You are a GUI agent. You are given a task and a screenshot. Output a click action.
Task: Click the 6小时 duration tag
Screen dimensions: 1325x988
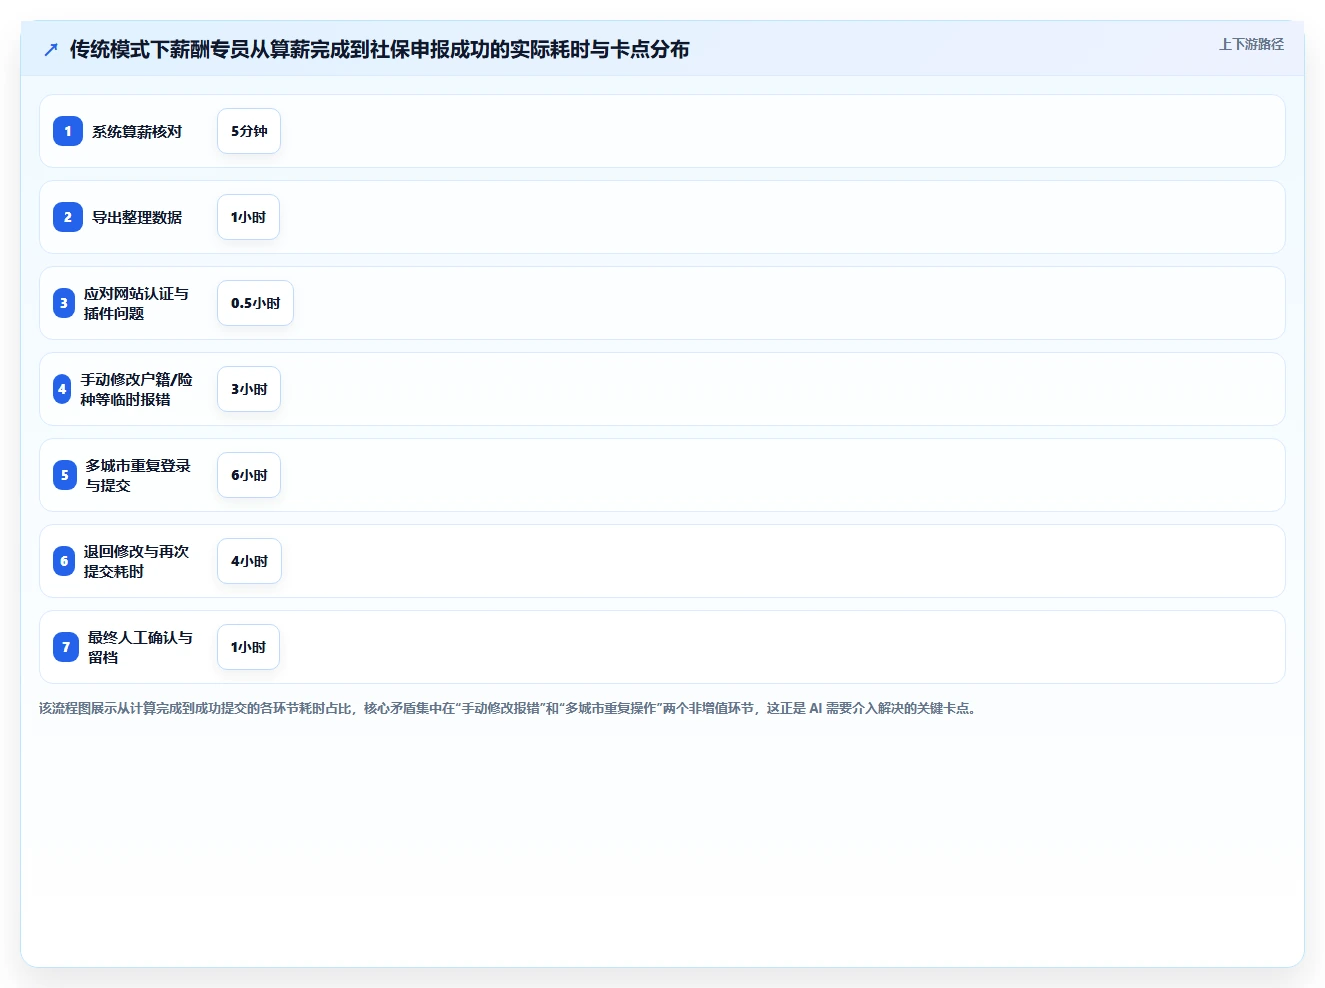[x=249, y=475]
